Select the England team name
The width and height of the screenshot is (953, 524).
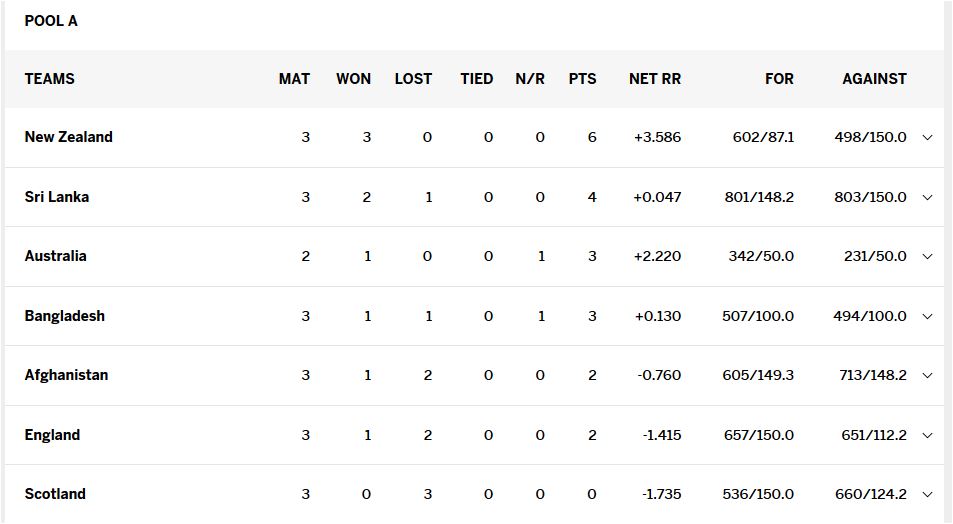point(52,435)
